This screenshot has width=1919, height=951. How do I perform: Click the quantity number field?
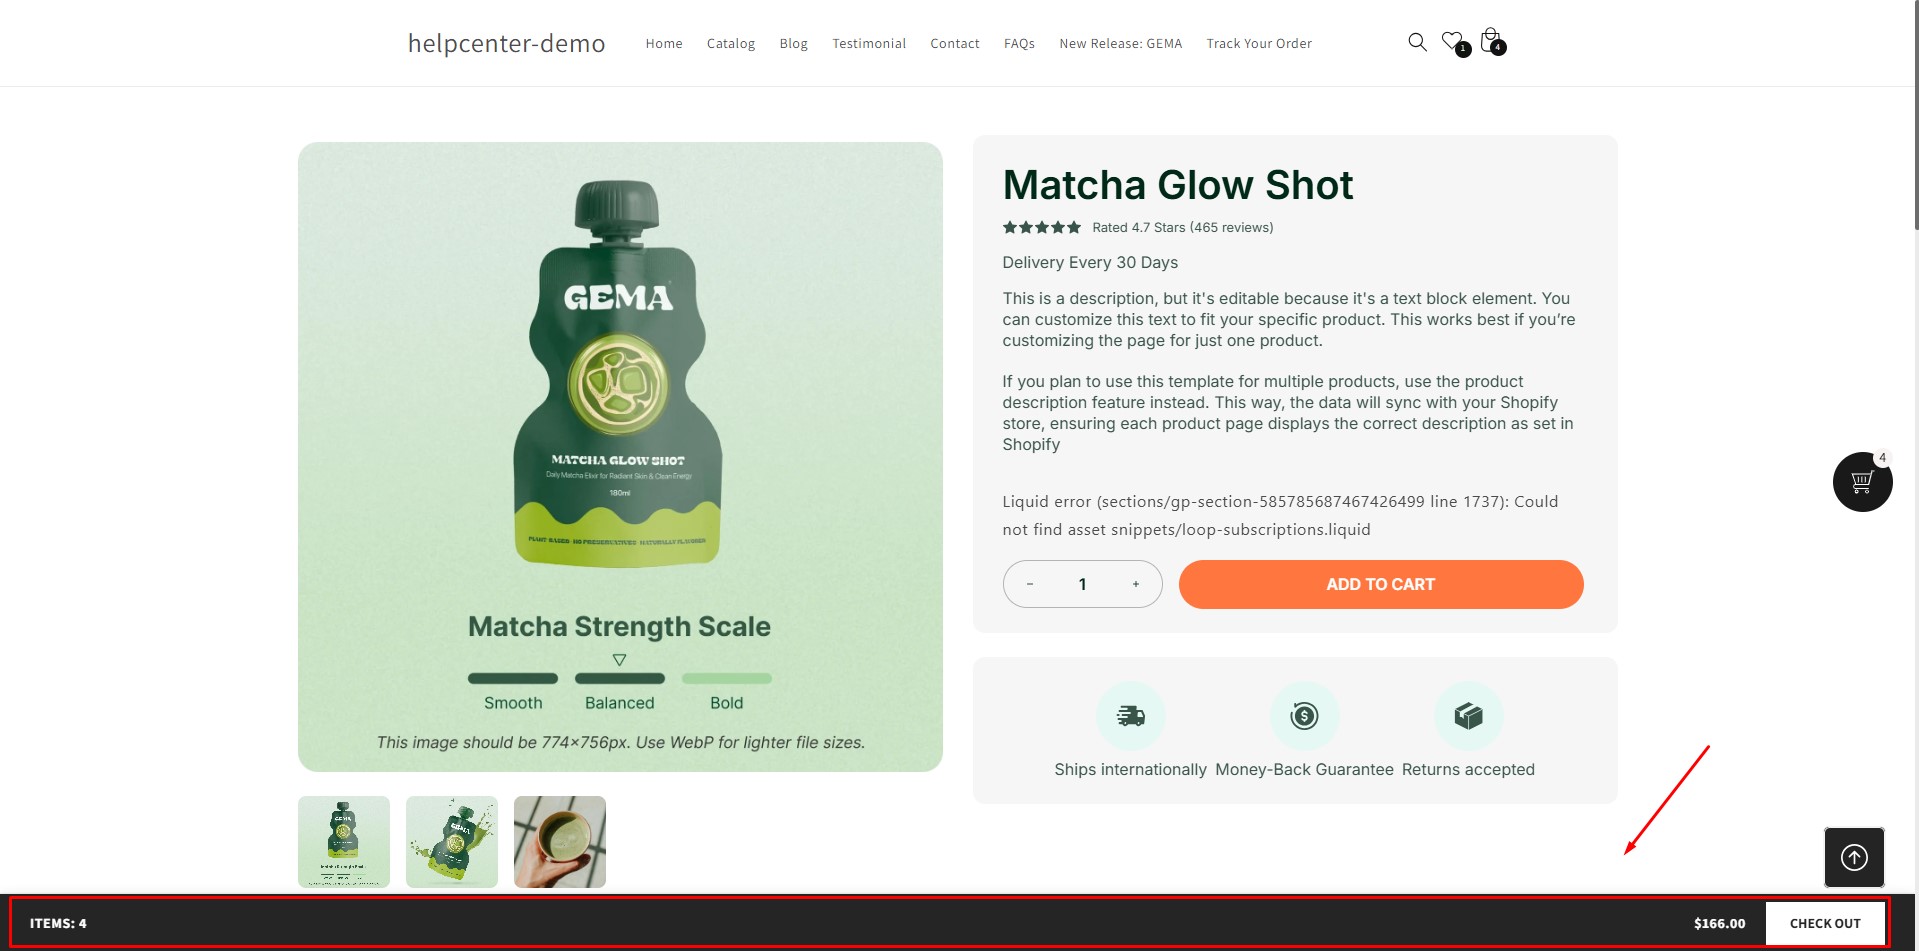tap(1082, 584)
